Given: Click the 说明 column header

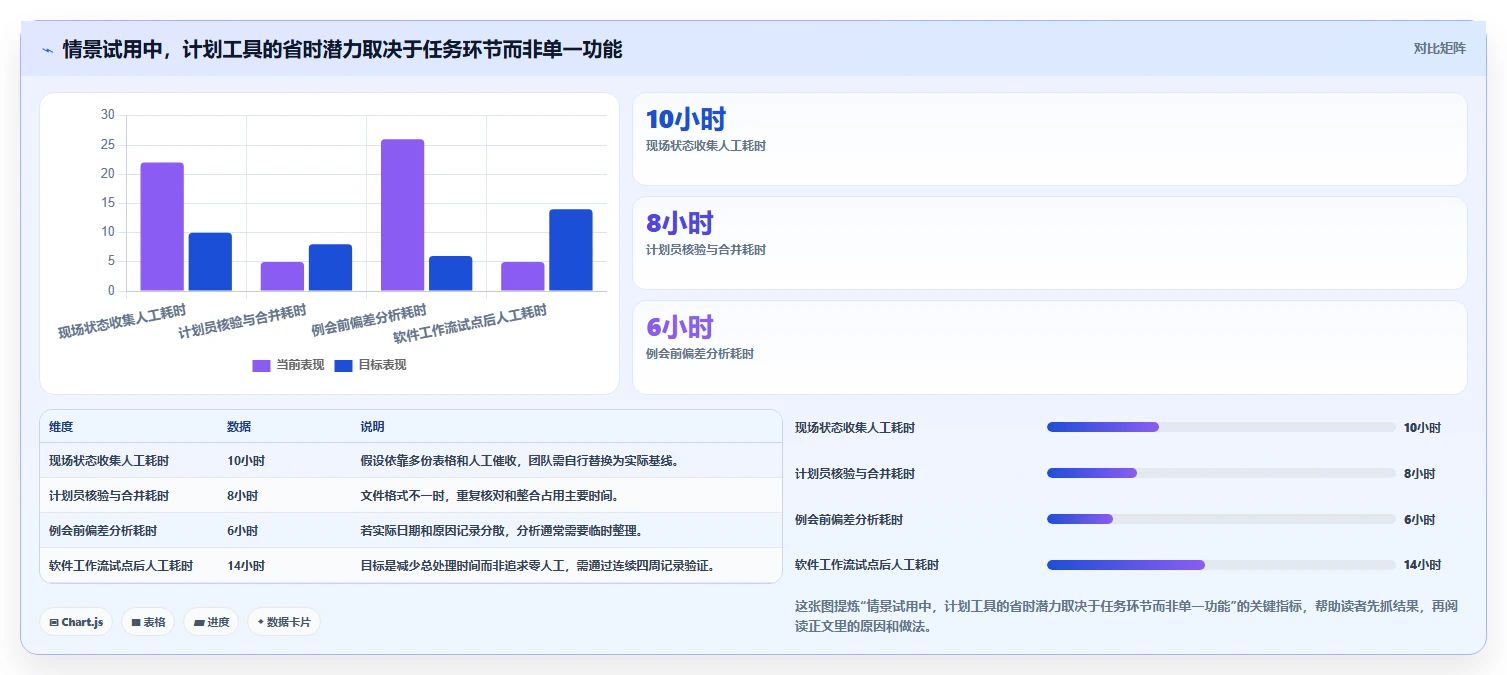Looking at the screenshot, I should (373, 427).
